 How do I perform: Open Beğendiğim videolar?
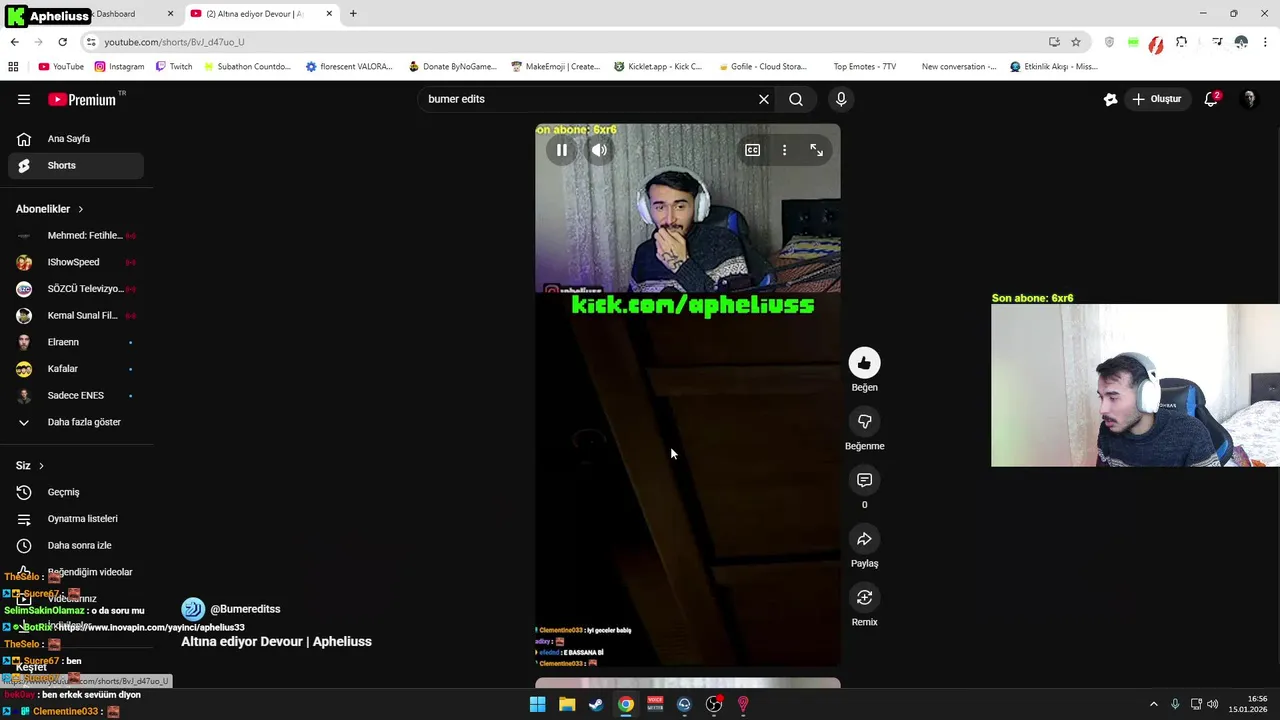click(76, 572)
